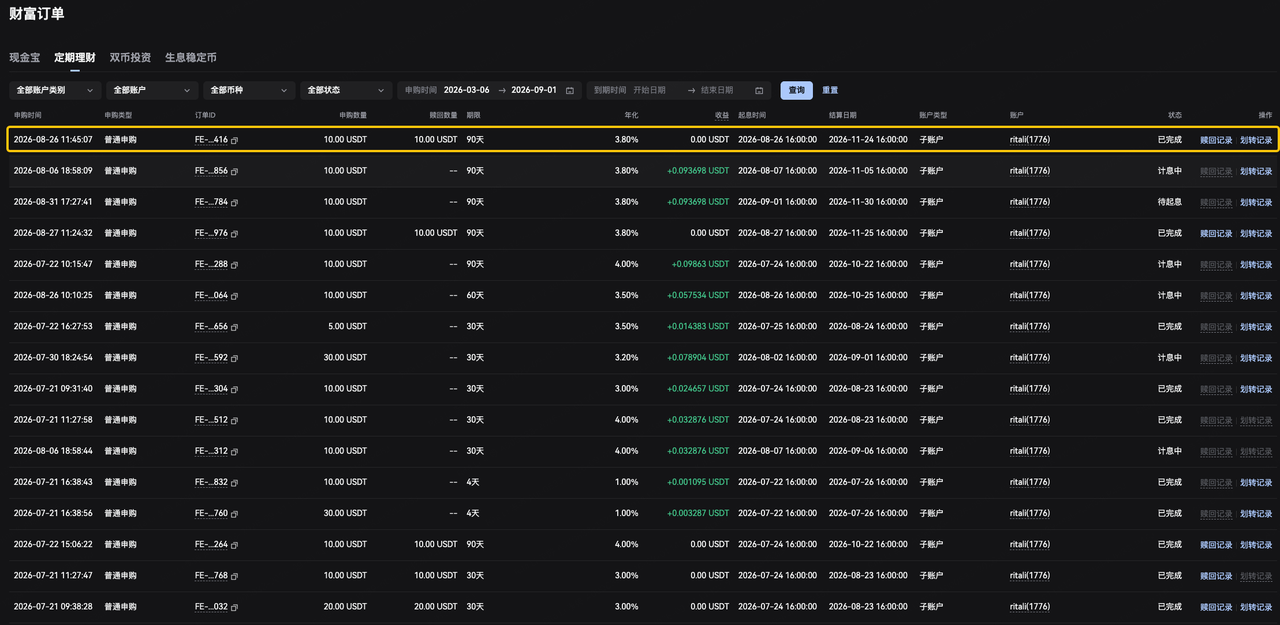Copy the order ID ending in 784
This screenshot has width=1280, height=625.
click(x=234, y=202)
